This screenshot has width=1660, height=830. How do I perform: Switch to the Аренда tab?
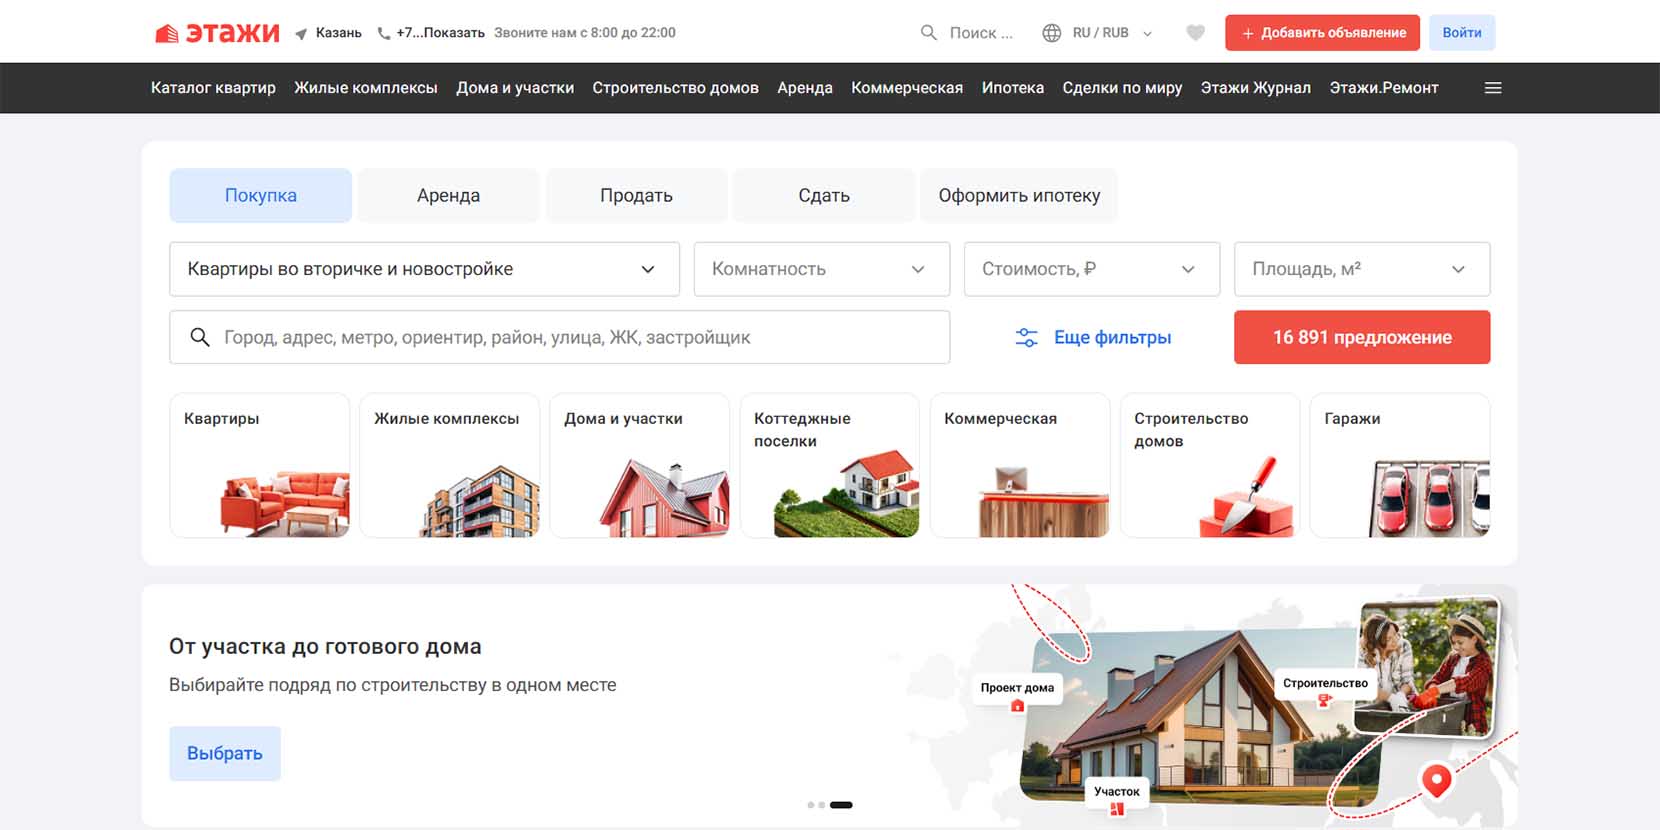[448, 196]
